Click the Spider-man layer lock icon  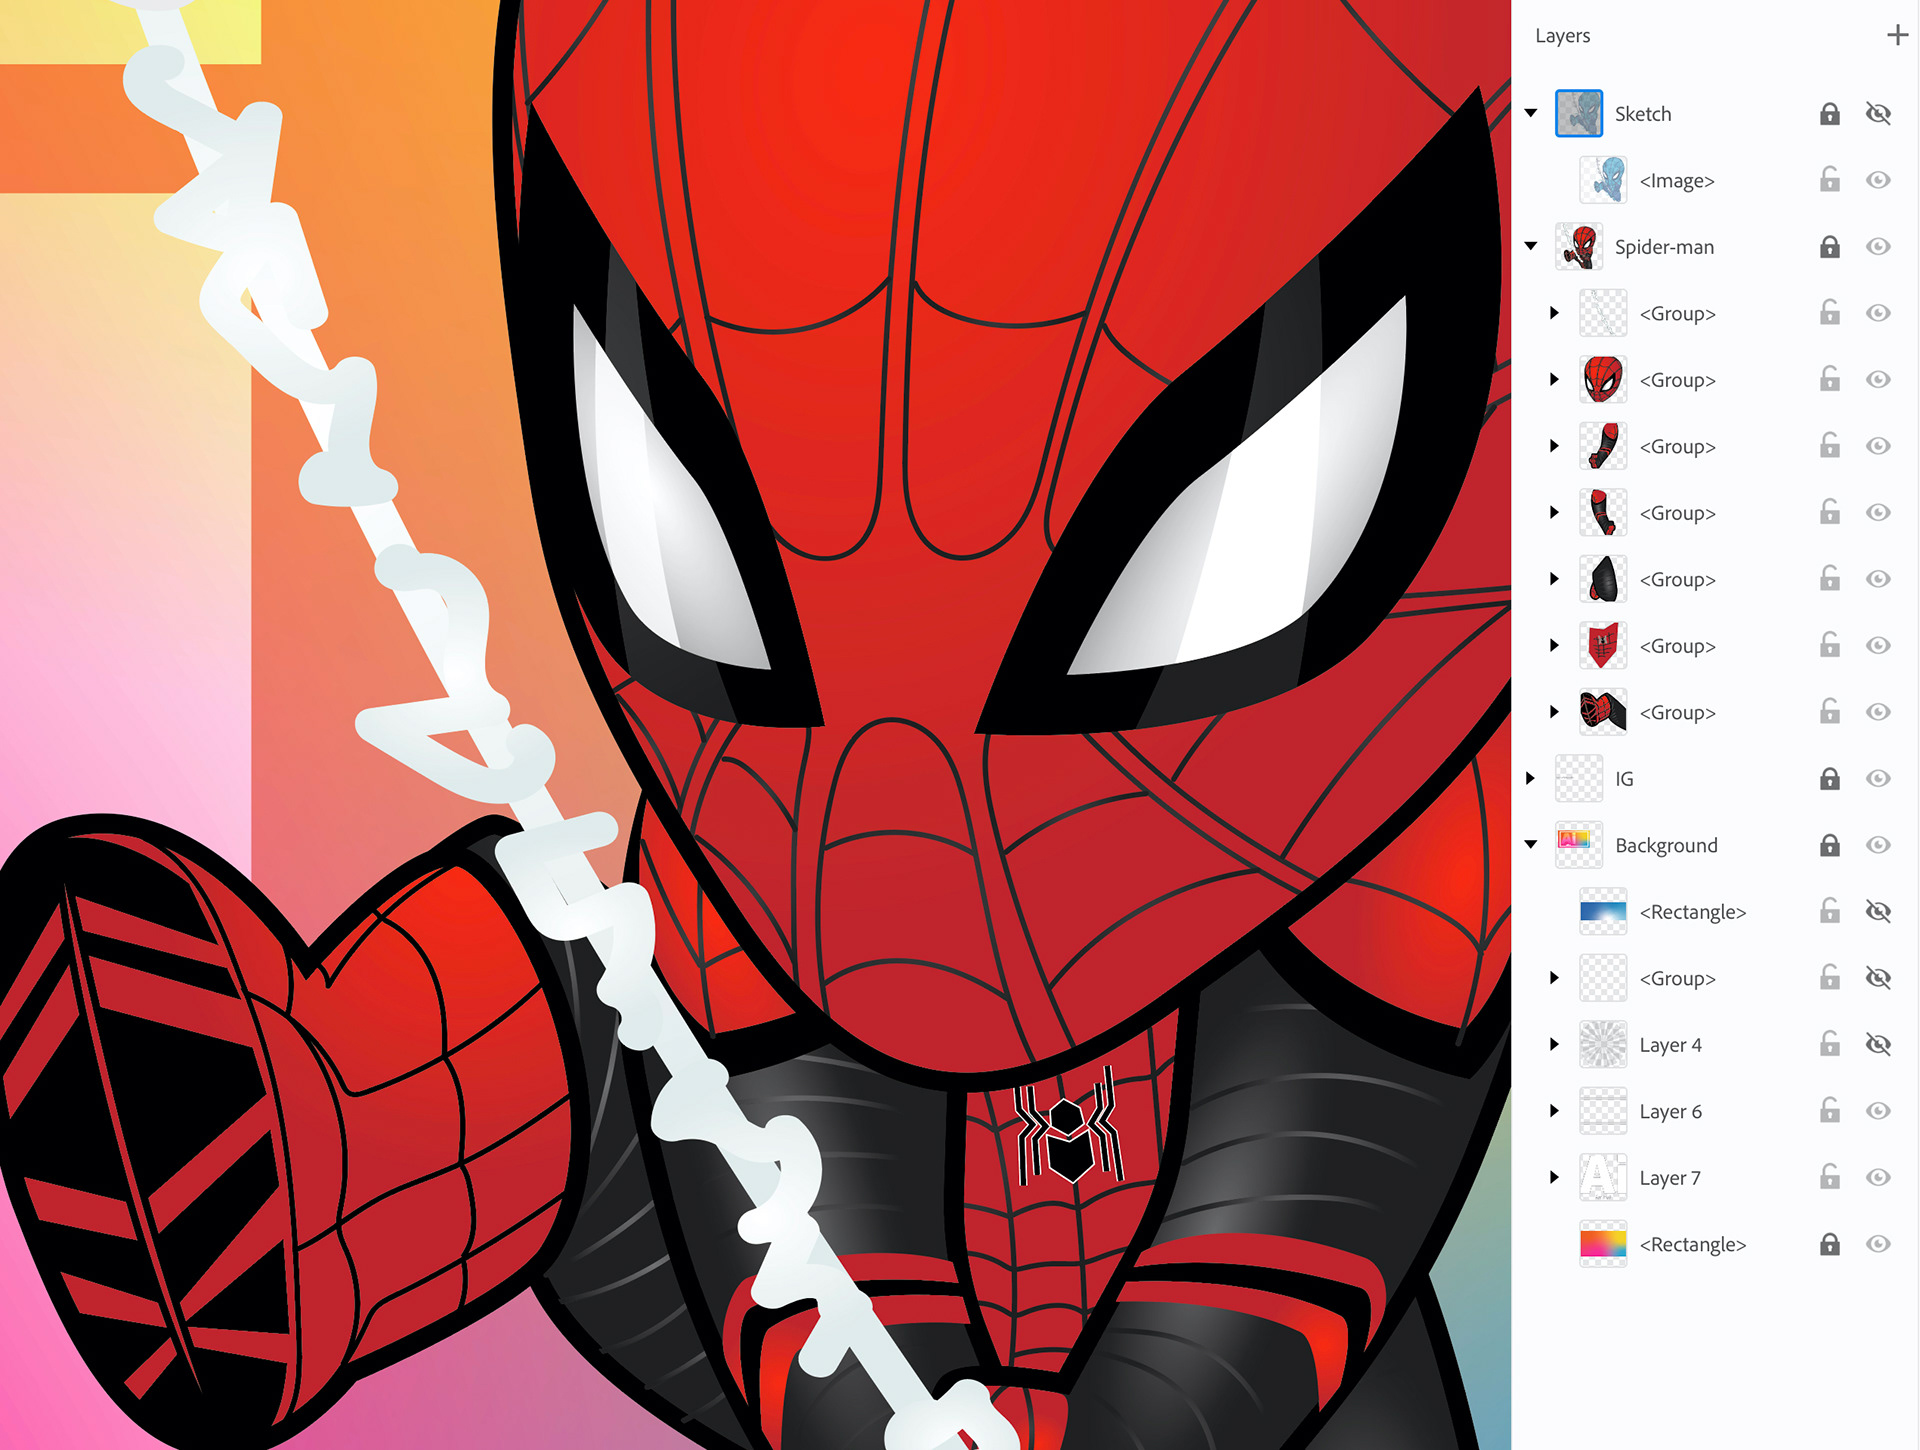coord(1829,247)
